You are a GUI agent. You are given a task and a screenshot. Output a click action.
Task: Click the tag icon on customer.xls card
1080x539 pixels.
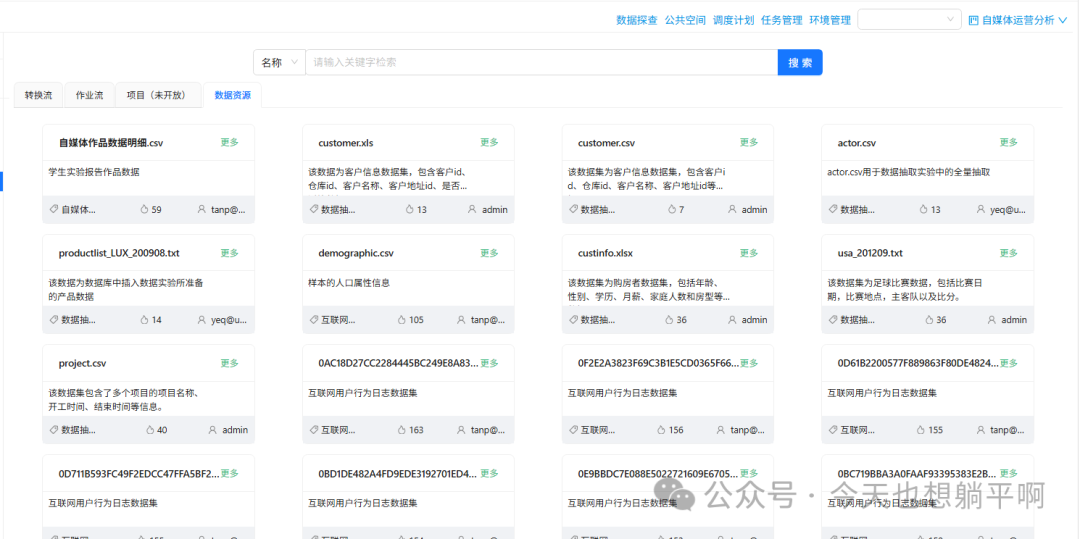pyautogui.click(x=313, y=209)
